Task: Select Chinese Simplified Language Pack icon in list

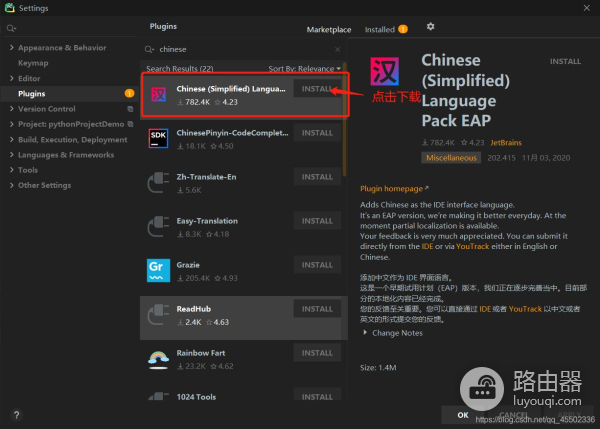Action: tap(158, 94)
